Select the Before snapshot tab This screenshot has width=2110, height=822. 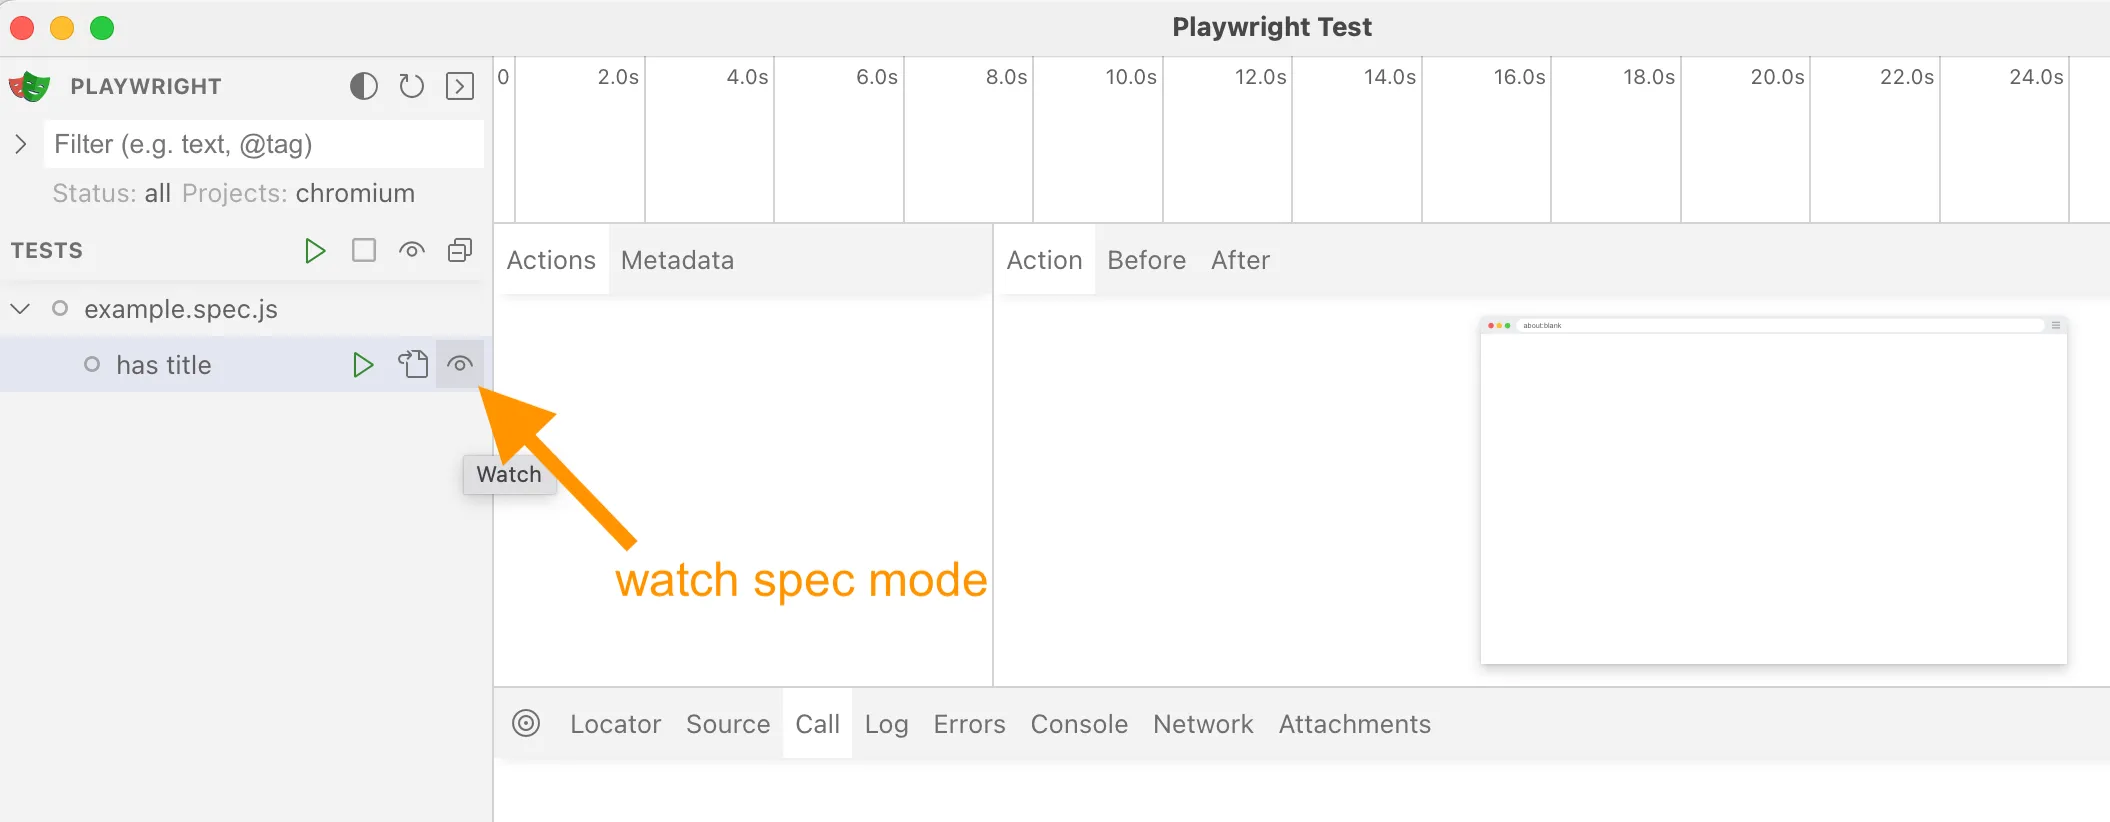1146,260
